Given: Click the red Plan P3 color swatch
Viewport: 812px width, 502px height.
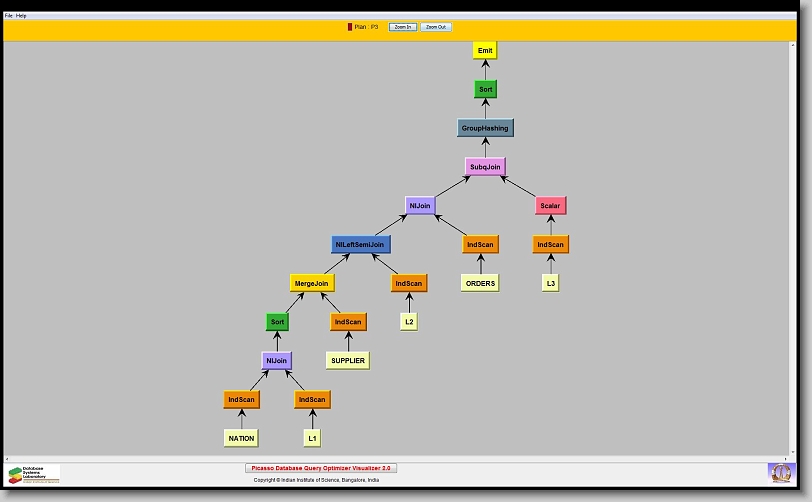Looking at the screenshot, I should [x=350, y=27].
